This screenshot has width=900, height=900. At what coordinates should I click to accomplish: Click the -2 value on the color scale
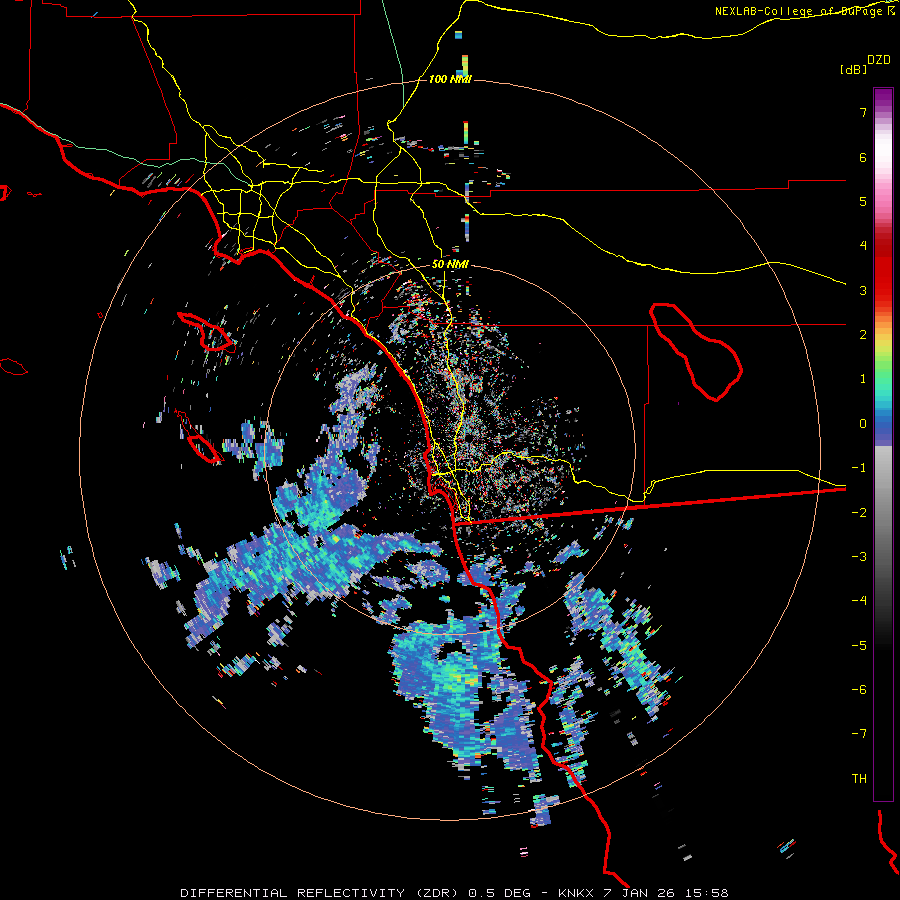(859, 513)
